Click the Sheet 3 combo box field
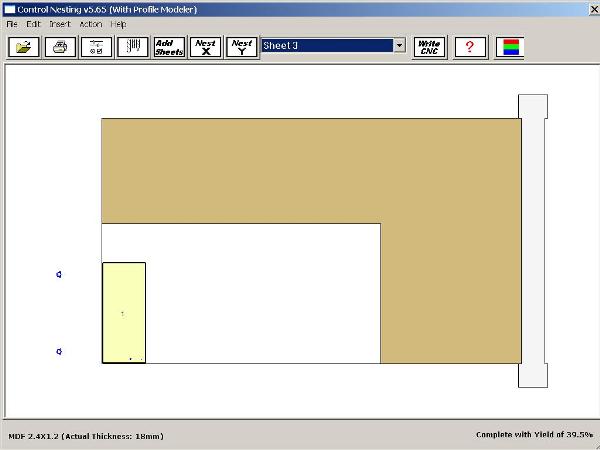600x450 pixels. (x=326, y=46)
